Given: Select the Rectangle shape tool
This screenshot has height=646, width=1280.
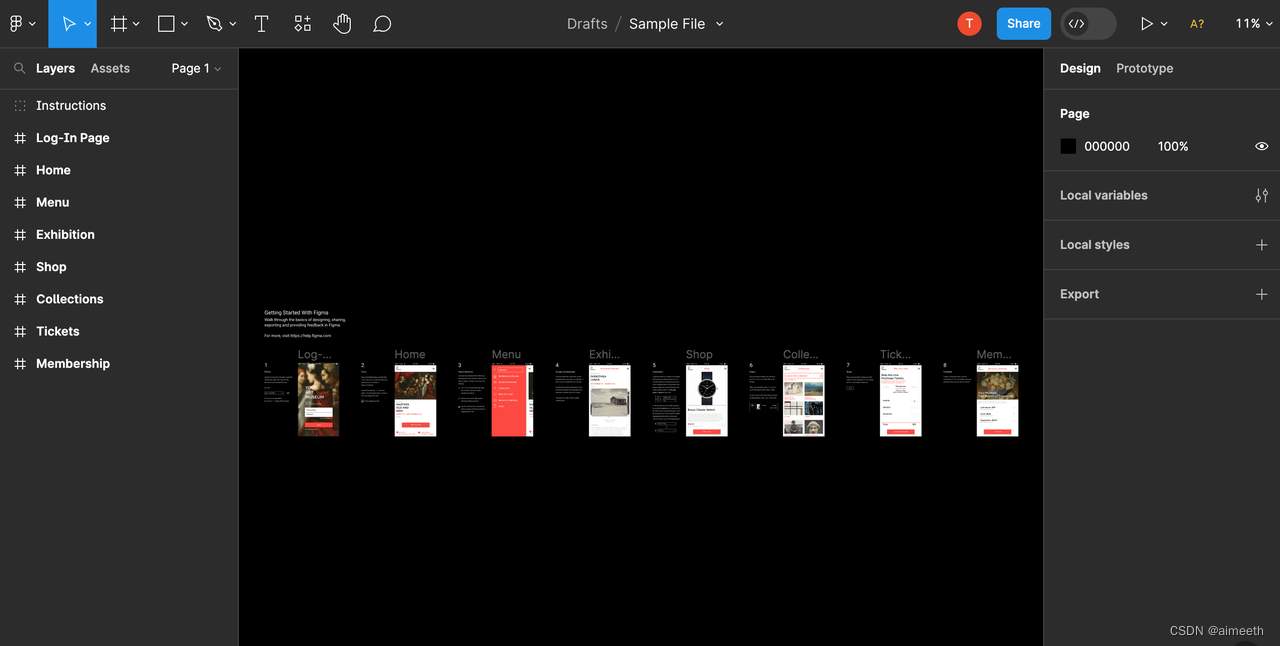Looking at the screenshot, I should [166, 23].
